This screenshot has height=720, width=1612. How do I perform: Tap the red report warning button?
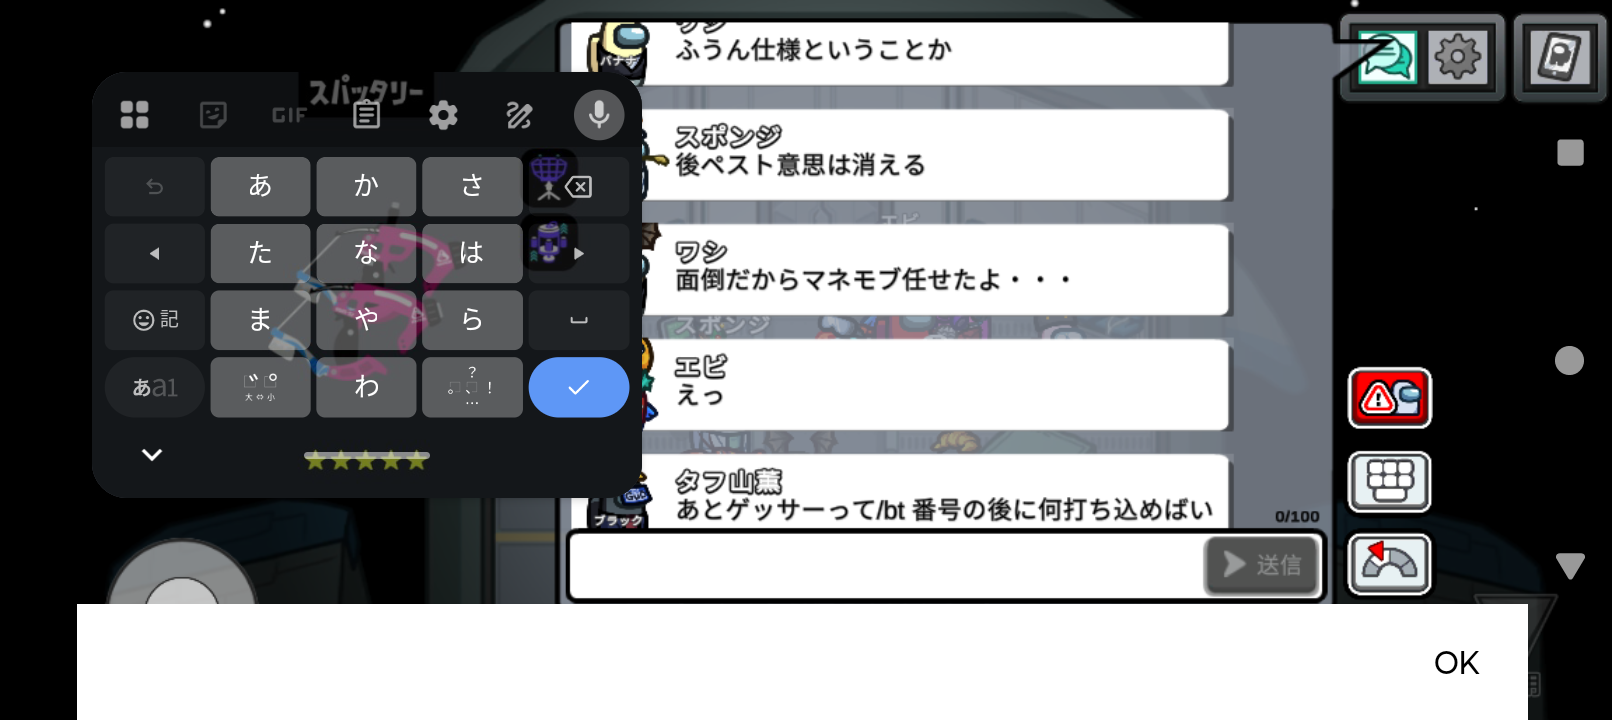1390,398
